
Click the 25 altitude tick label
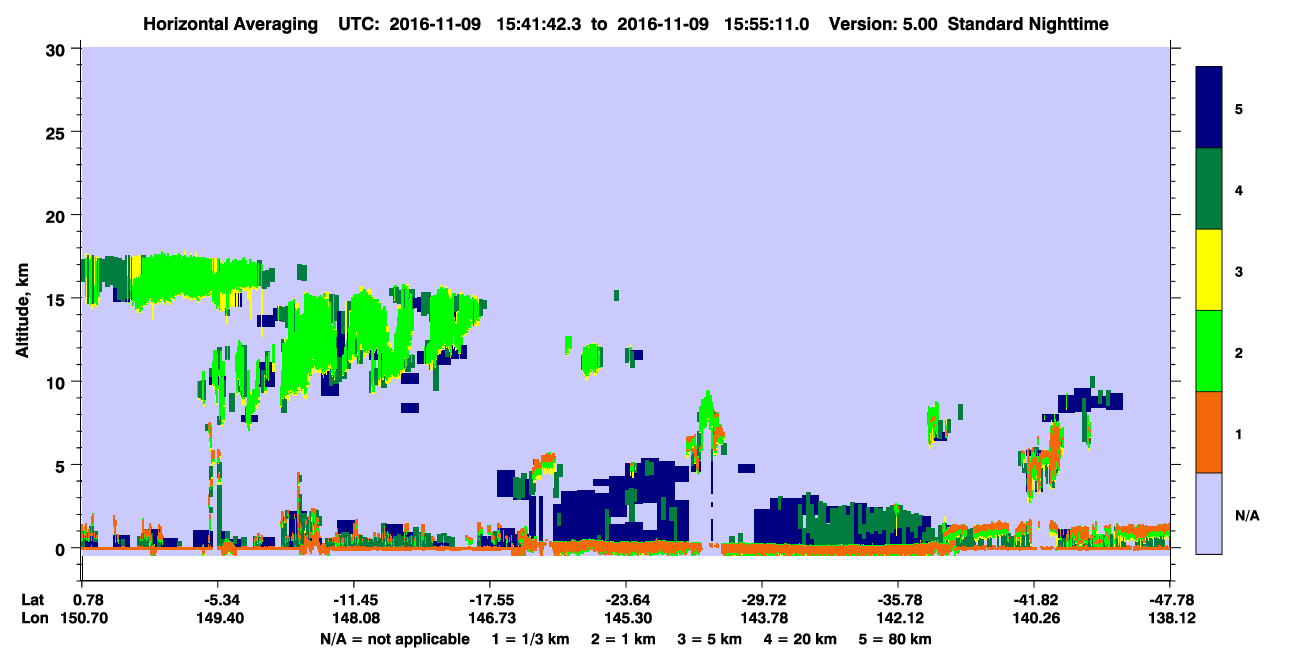[58, 132]
